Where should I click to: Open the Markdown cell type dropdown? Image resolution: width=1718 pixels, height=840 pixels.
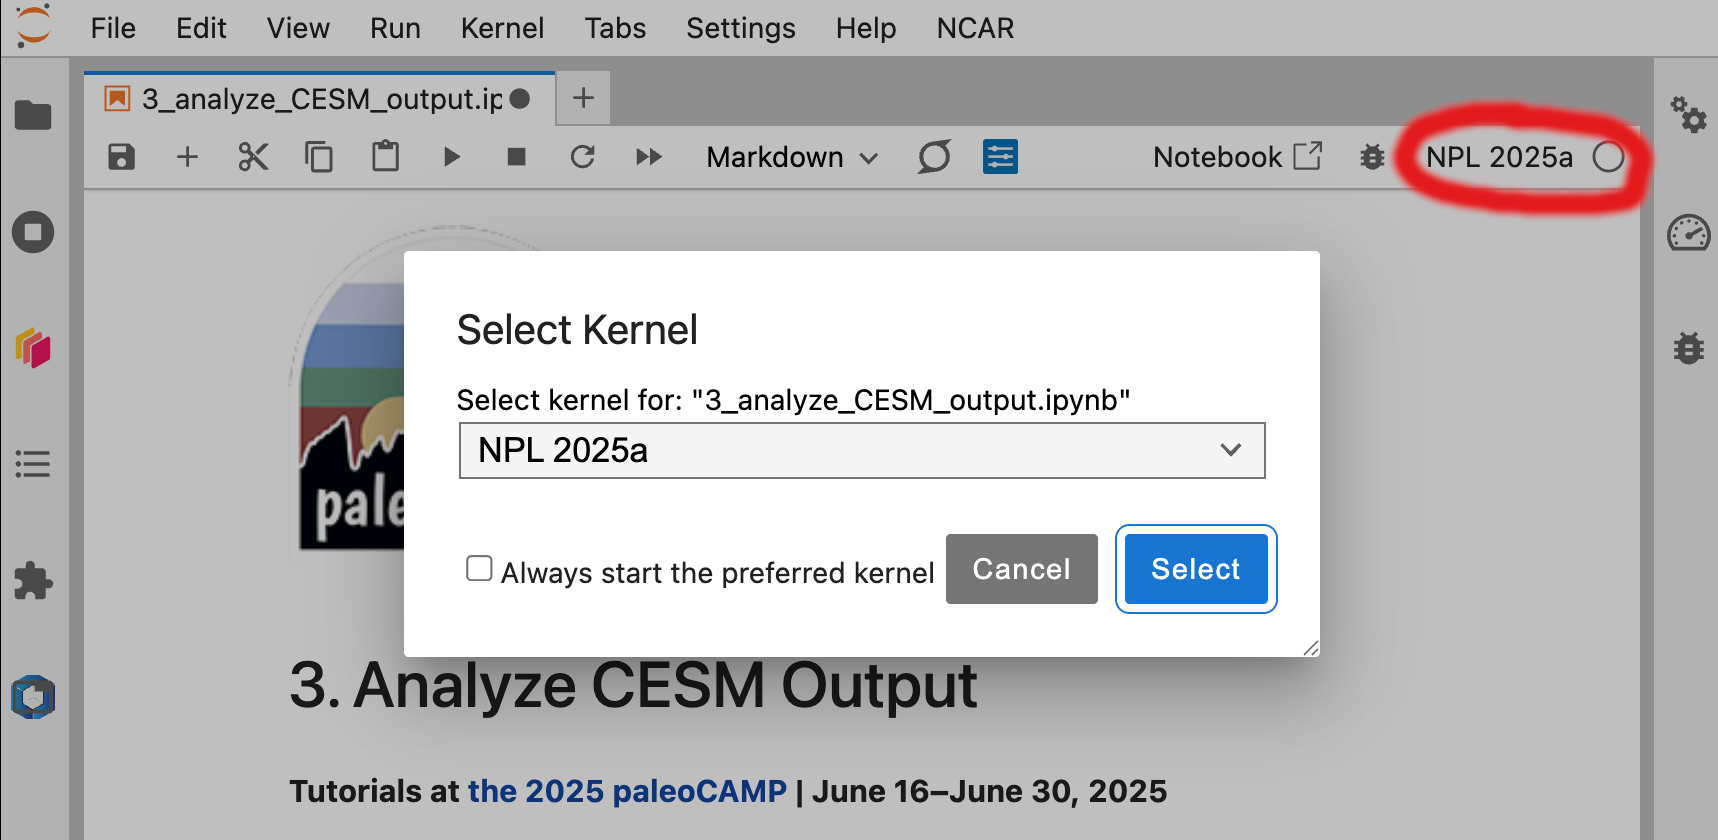(791, 157)
